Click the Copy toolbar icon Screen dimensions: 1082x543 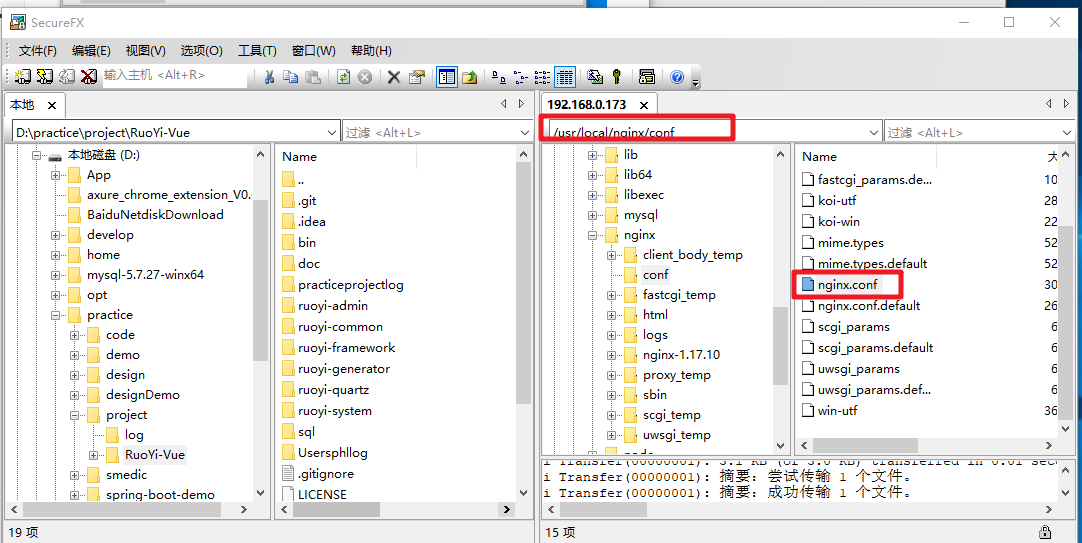291,77
